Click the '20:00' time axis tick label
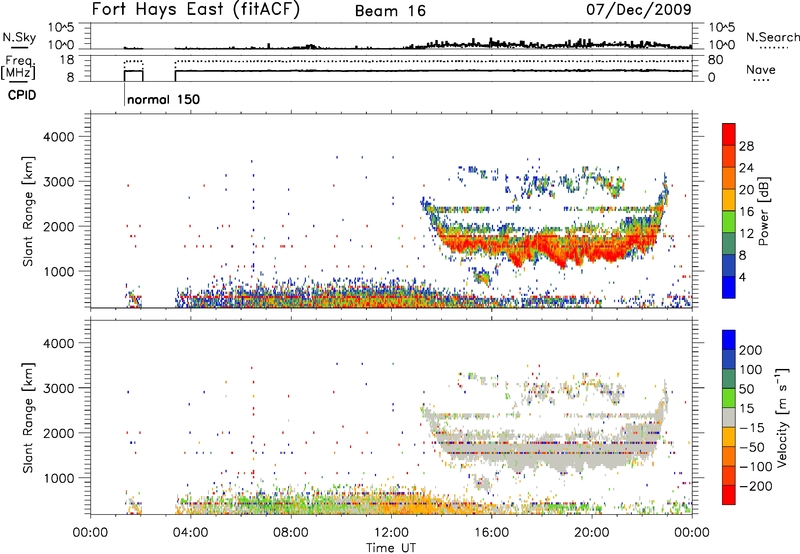The image size is (800, 554). (x=592, y=533)
